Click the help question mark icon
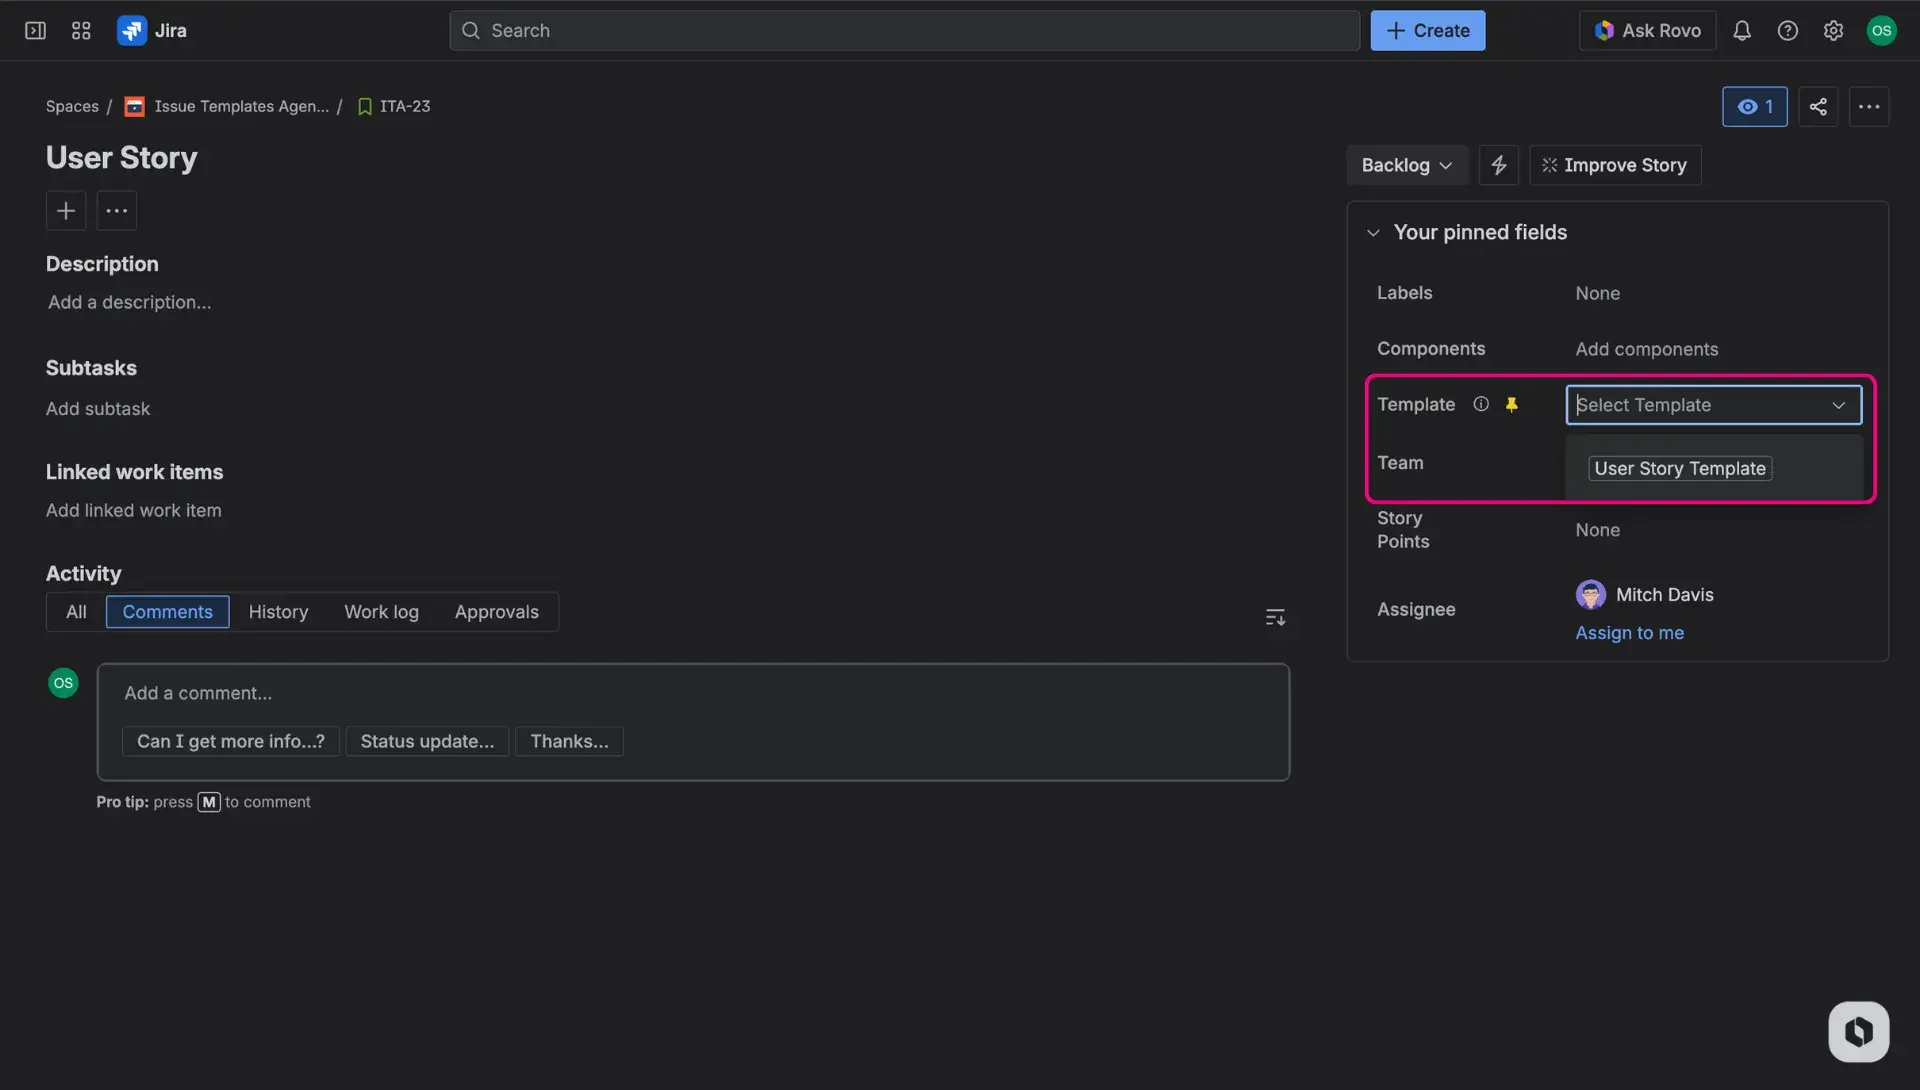The width and height of the screenshot is (1920, 1090). (x=1788, y=30)
